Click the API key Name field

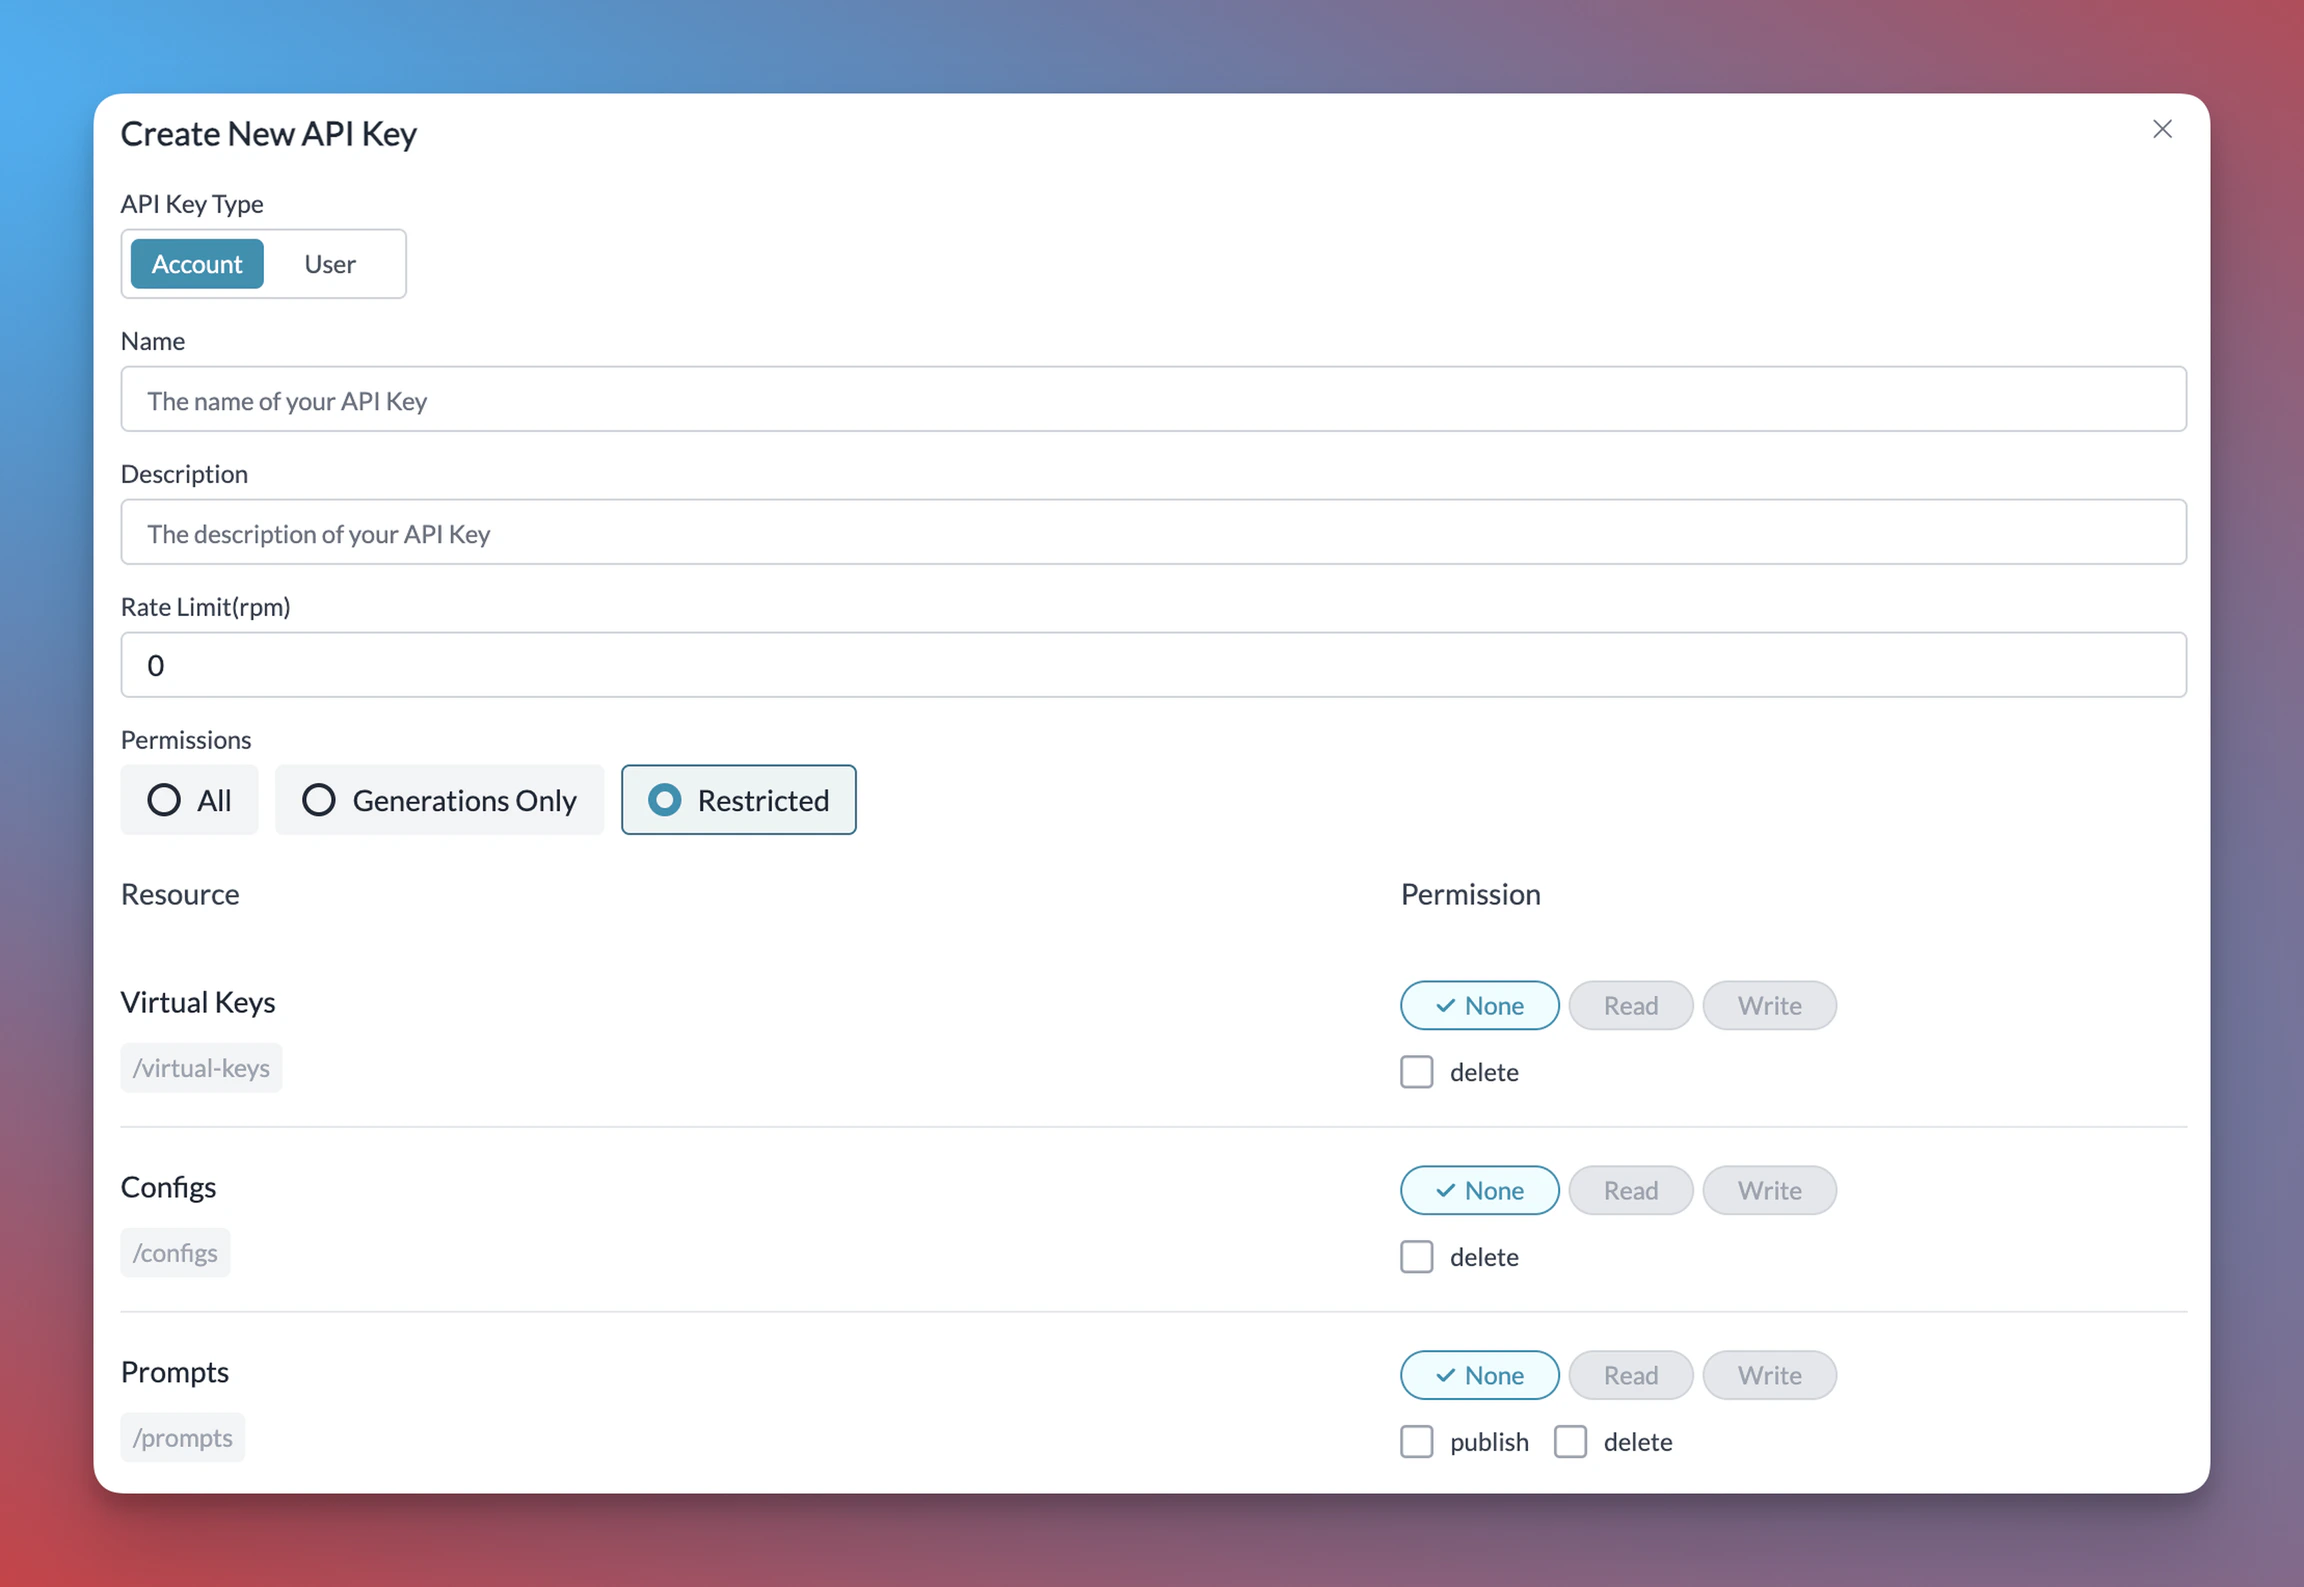pyautogui.click(x=1153, y=399)
